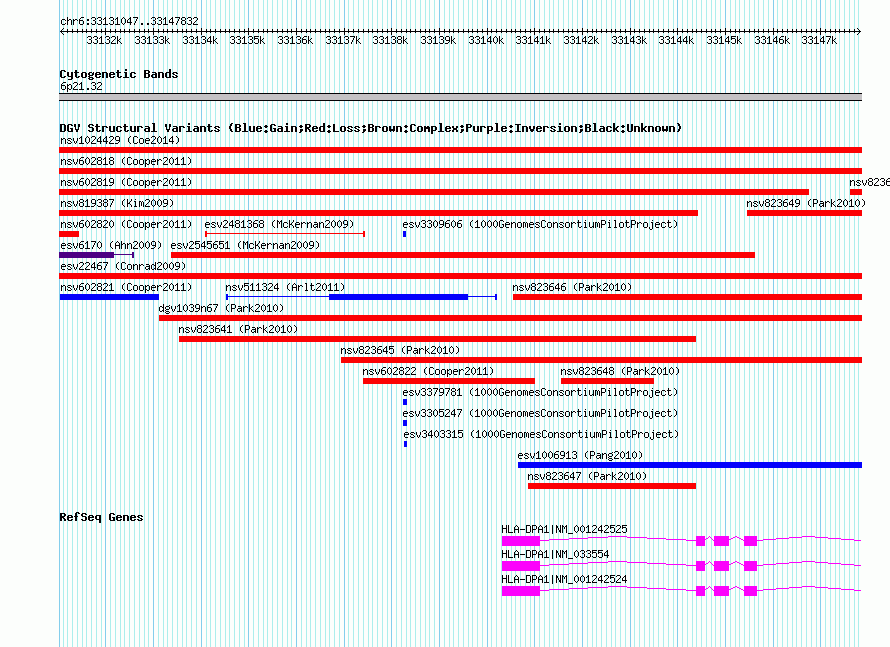Select the chr6:33131047..33147832 coordinate label
Viewport: 890px width, 647px height.
pos(129,21)
